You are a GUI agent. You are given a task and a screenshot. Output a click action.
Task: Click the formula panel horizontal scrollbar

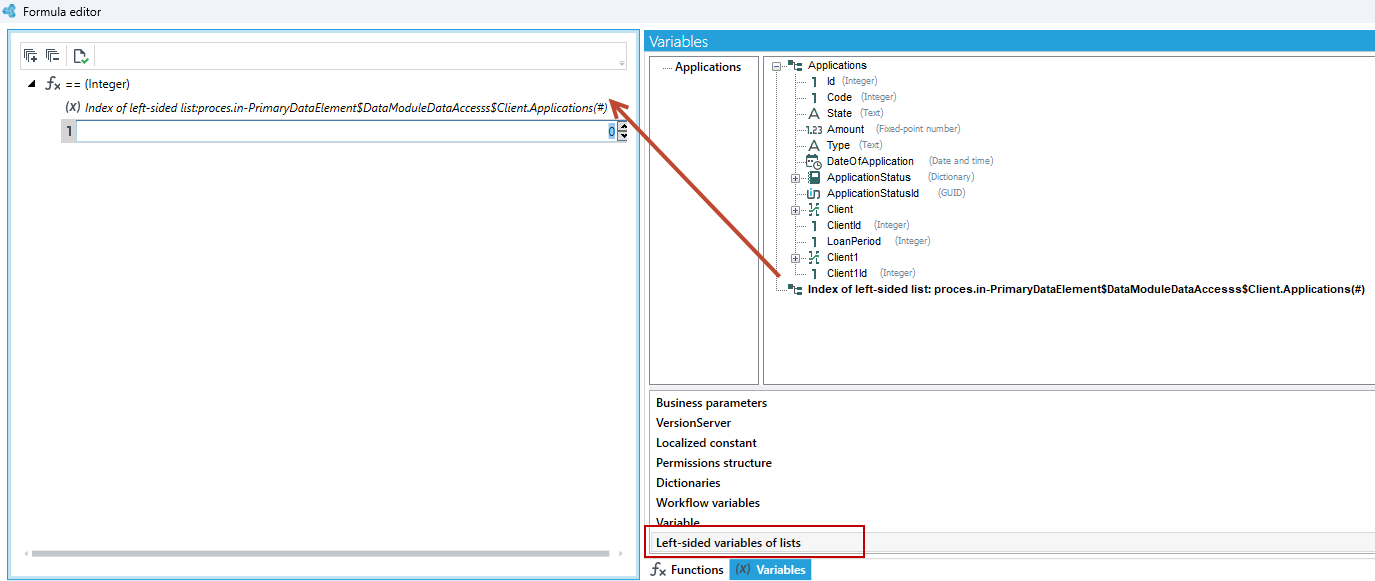(x=320, y=553)
